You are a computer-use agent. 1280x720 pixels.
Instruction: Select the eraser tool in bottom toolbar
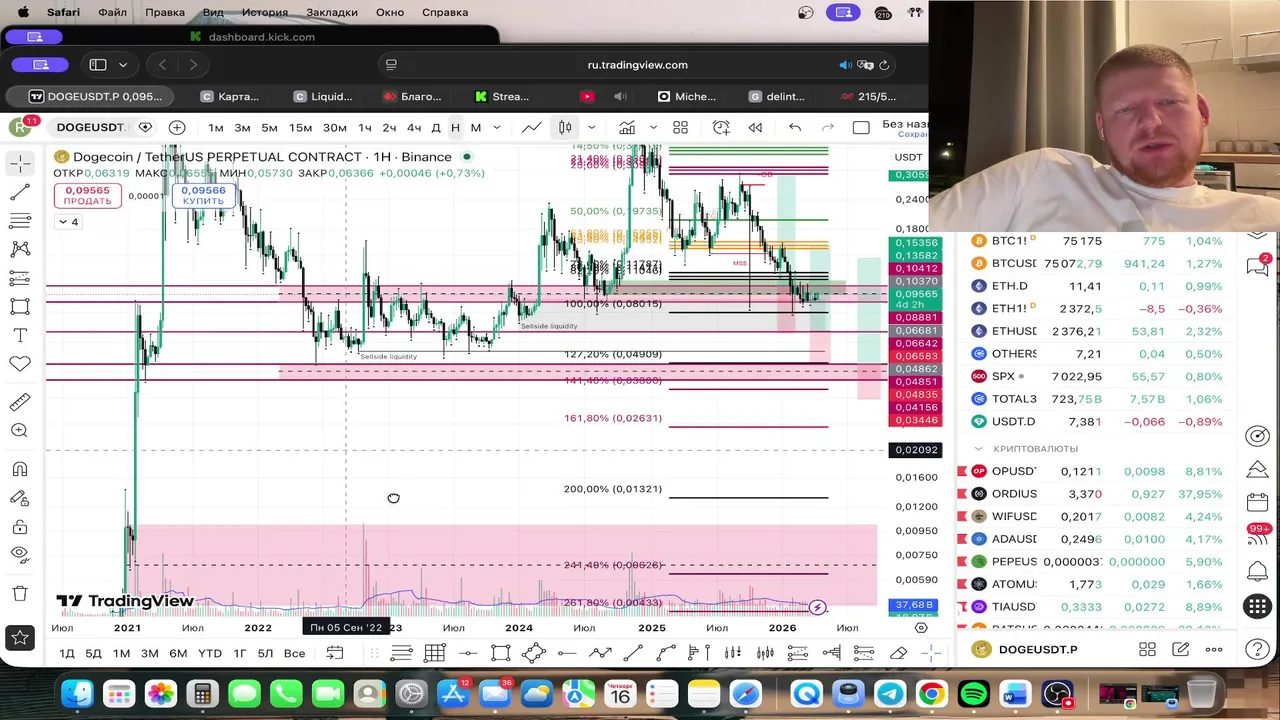898,653
